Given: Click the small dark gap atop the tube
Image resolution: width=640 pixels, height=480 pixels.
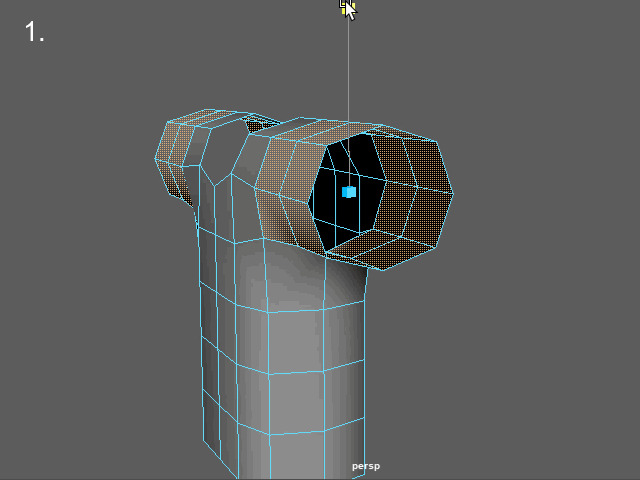Looking at the screenshot, I should [x=262, y=124].
